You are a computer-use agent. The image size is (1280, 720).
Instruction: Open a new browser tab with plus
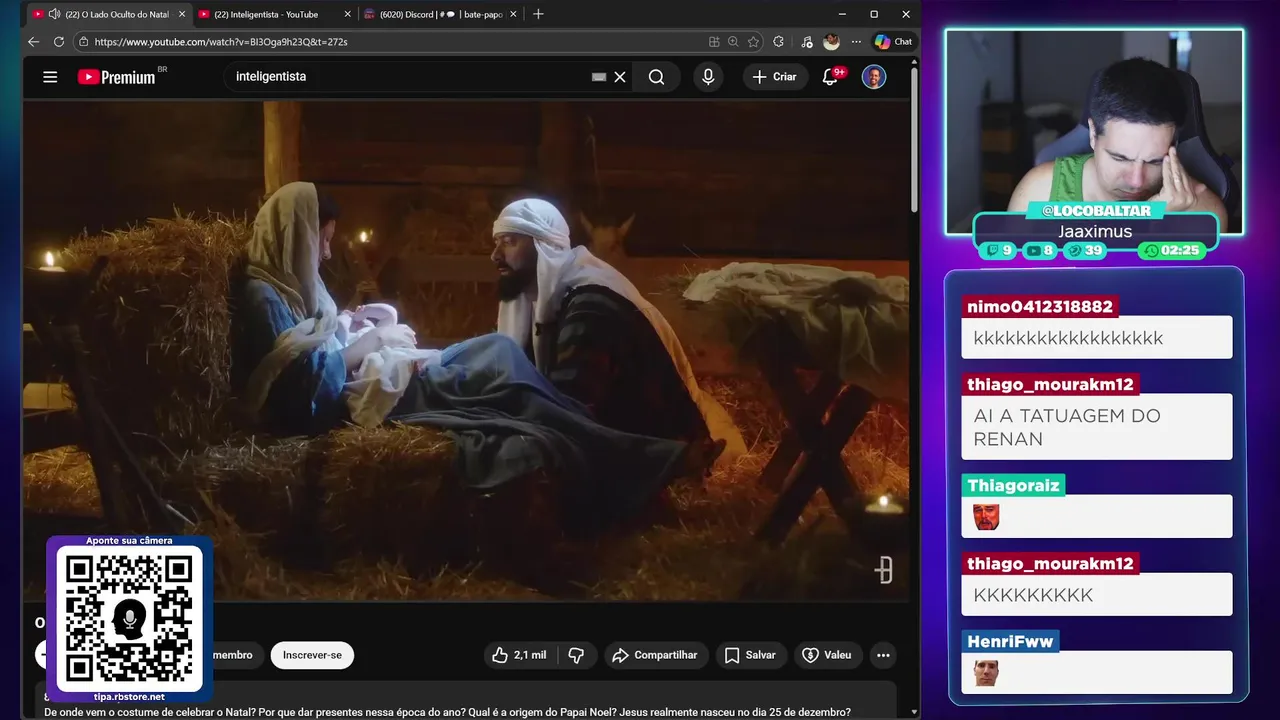tap(538, 14)
